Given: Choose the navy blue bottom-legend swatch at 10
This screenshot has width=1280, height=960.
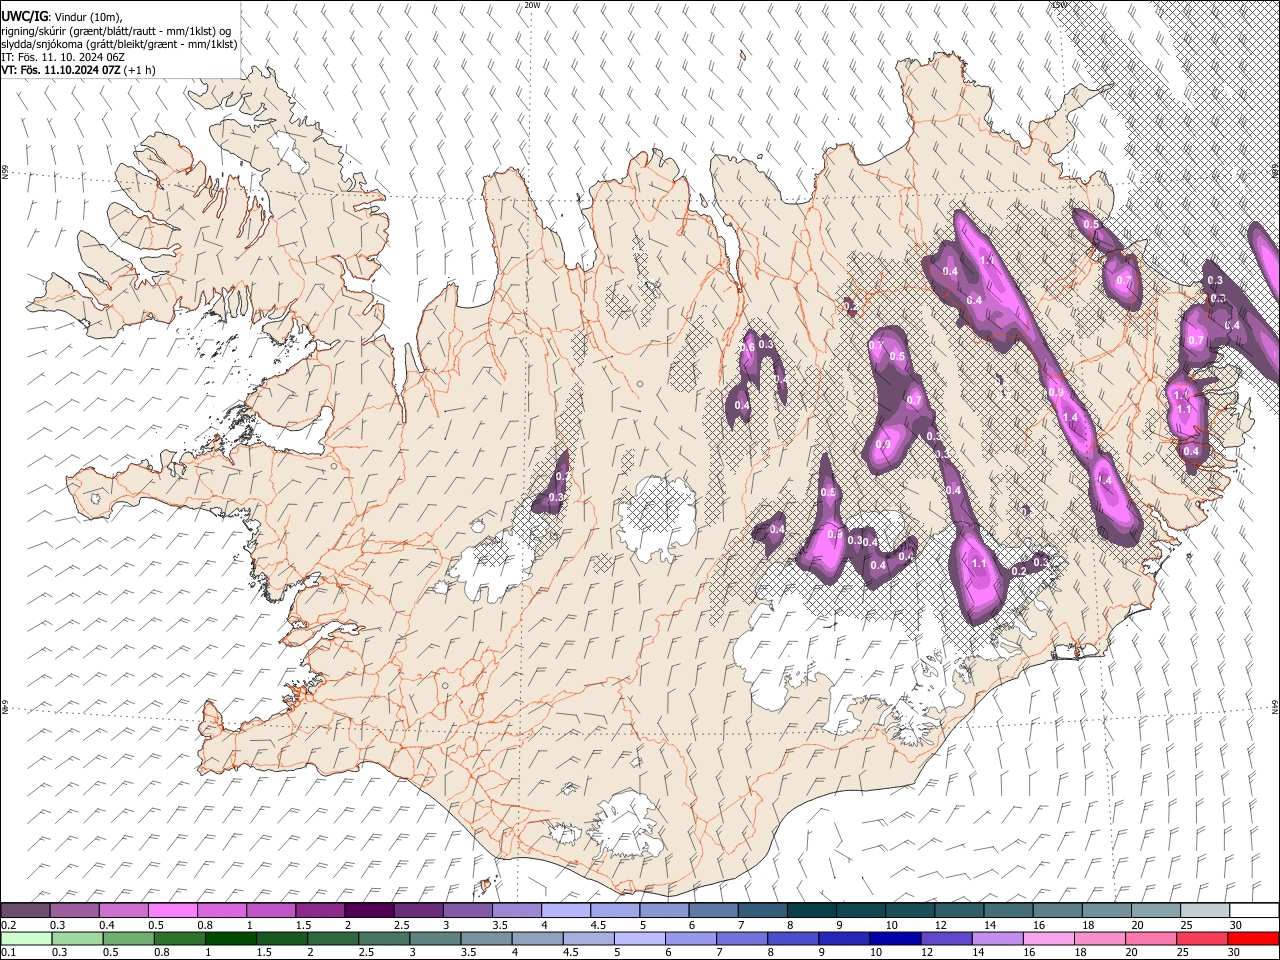Looking at the screenshot, I should click(894, 938).
